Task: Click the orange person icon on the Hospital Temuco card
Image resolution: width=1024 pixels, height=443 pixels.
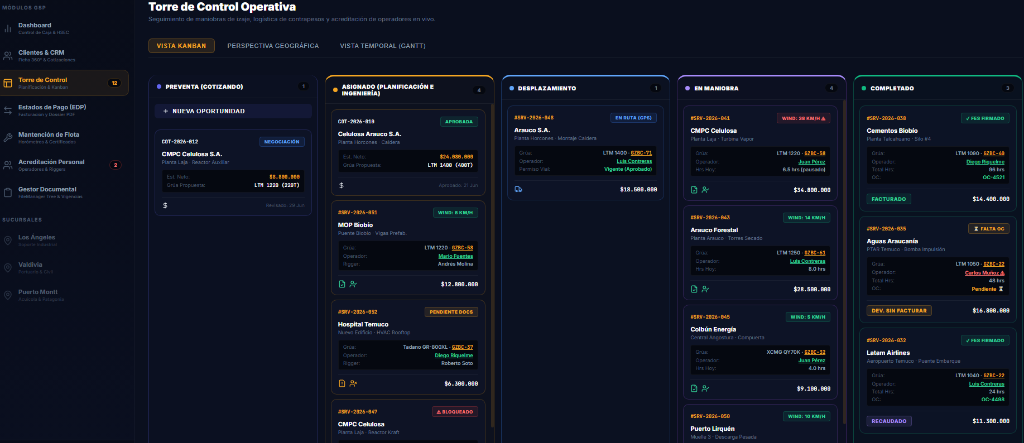Action: (x=353, y=384)
